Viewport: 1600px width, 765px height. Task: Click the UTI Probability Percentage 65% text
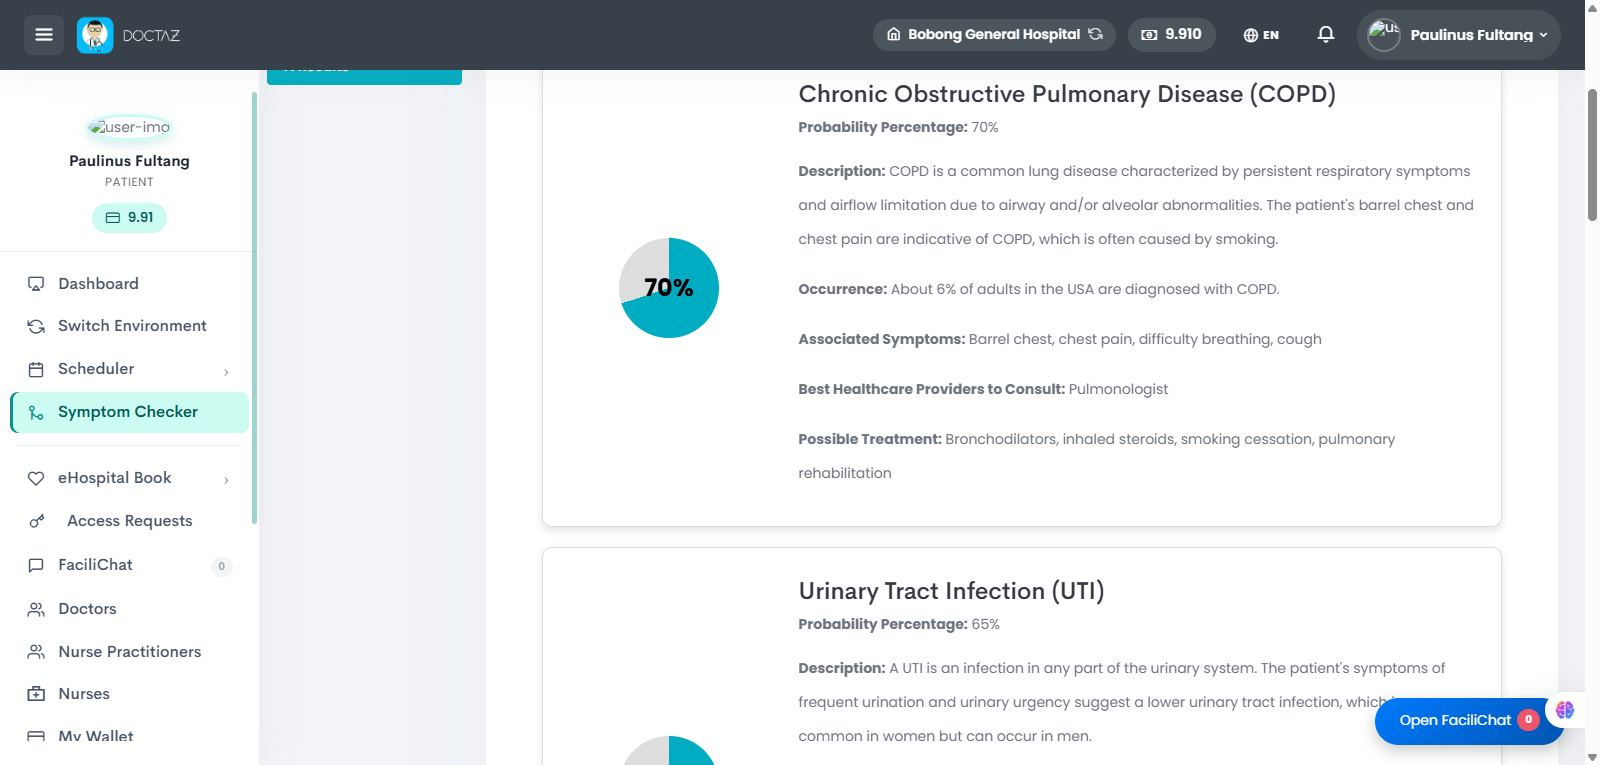coord(899,624)
